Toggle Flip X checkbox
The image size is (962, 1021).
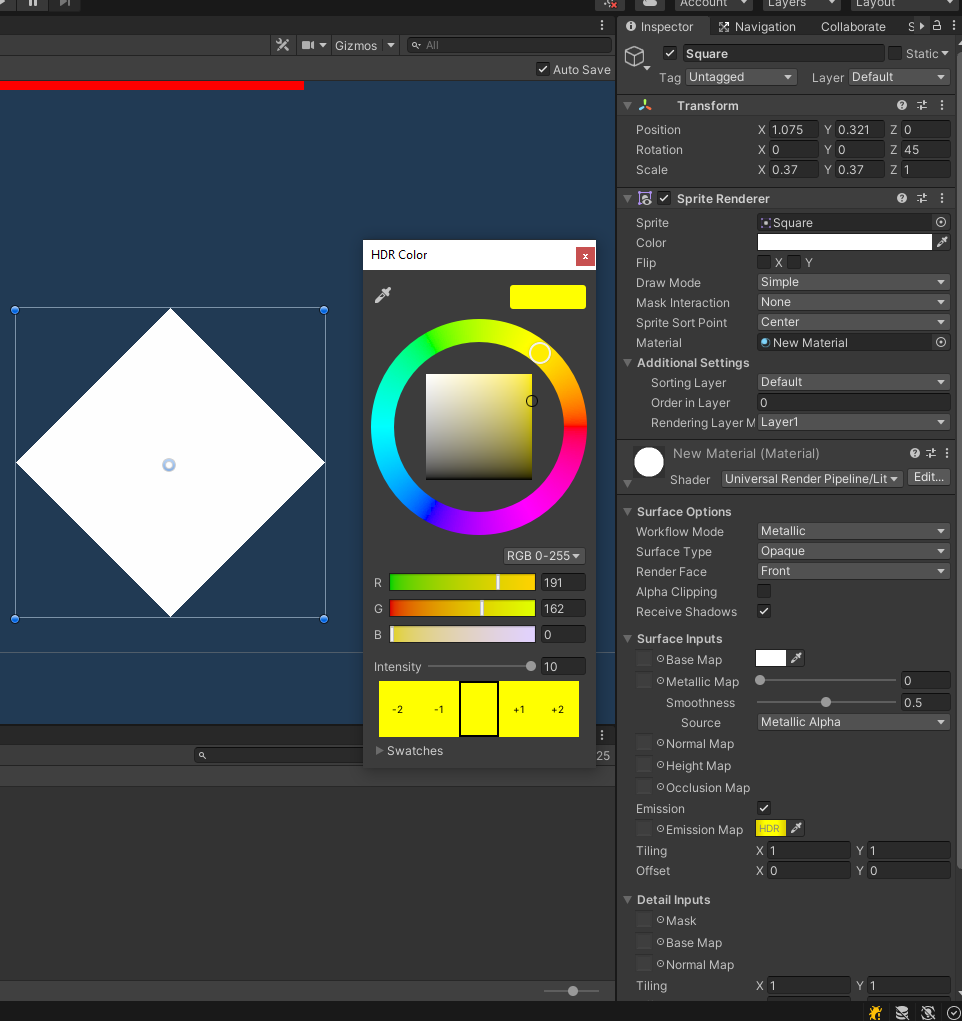click(x=764, y=262)
